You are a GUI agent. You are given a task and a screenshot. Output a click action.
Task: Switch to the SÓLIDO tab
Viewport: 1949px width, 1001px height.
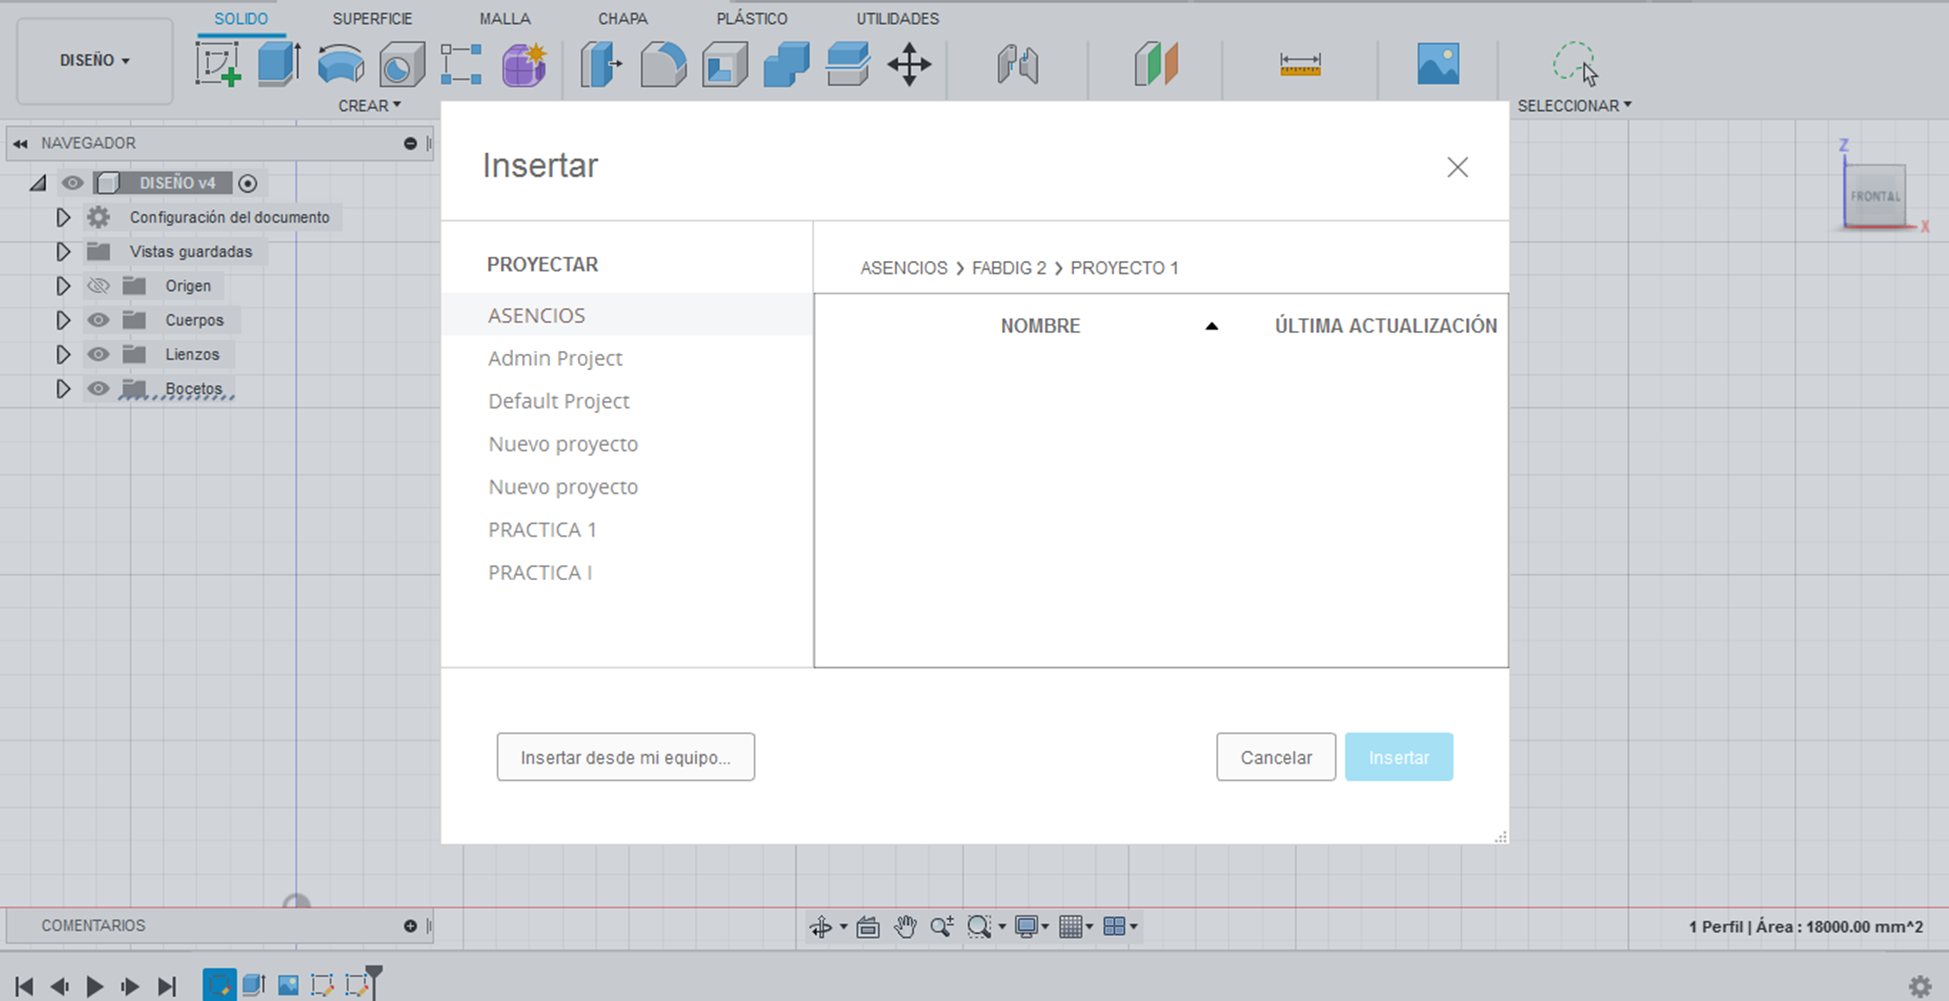point(241,19)
